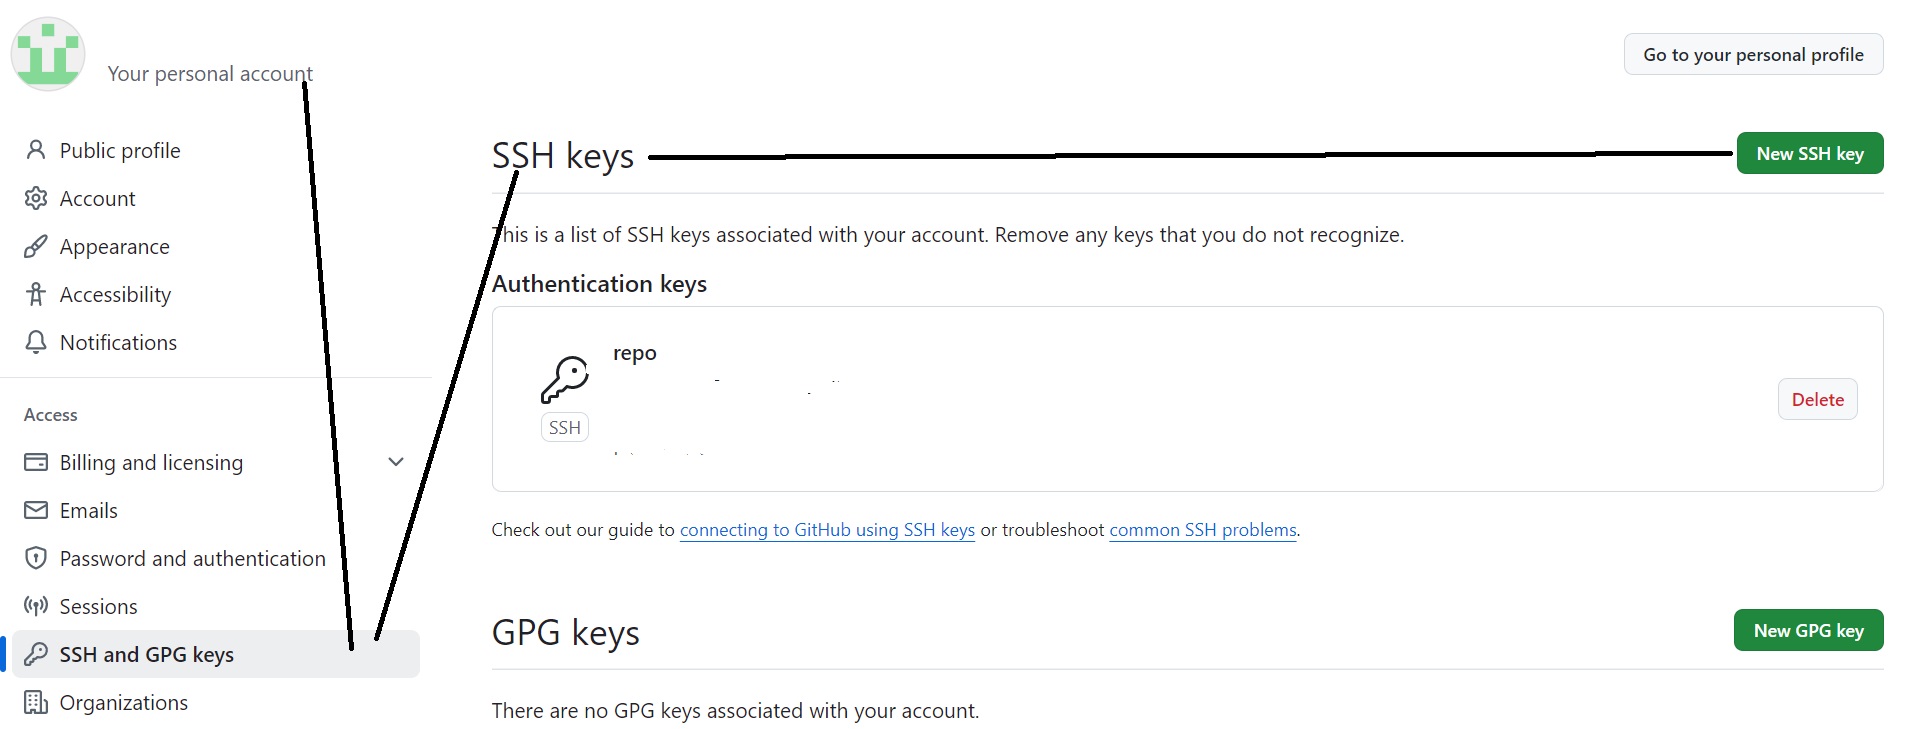Open connecting to GitHub using SSH keys guide
1916x729 pixels.
(x=827, y=530)
